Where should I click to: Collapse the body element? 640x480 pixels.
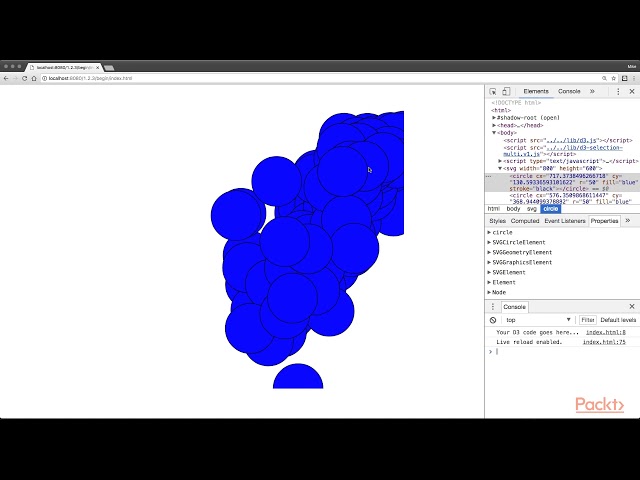tap(494, 133)
